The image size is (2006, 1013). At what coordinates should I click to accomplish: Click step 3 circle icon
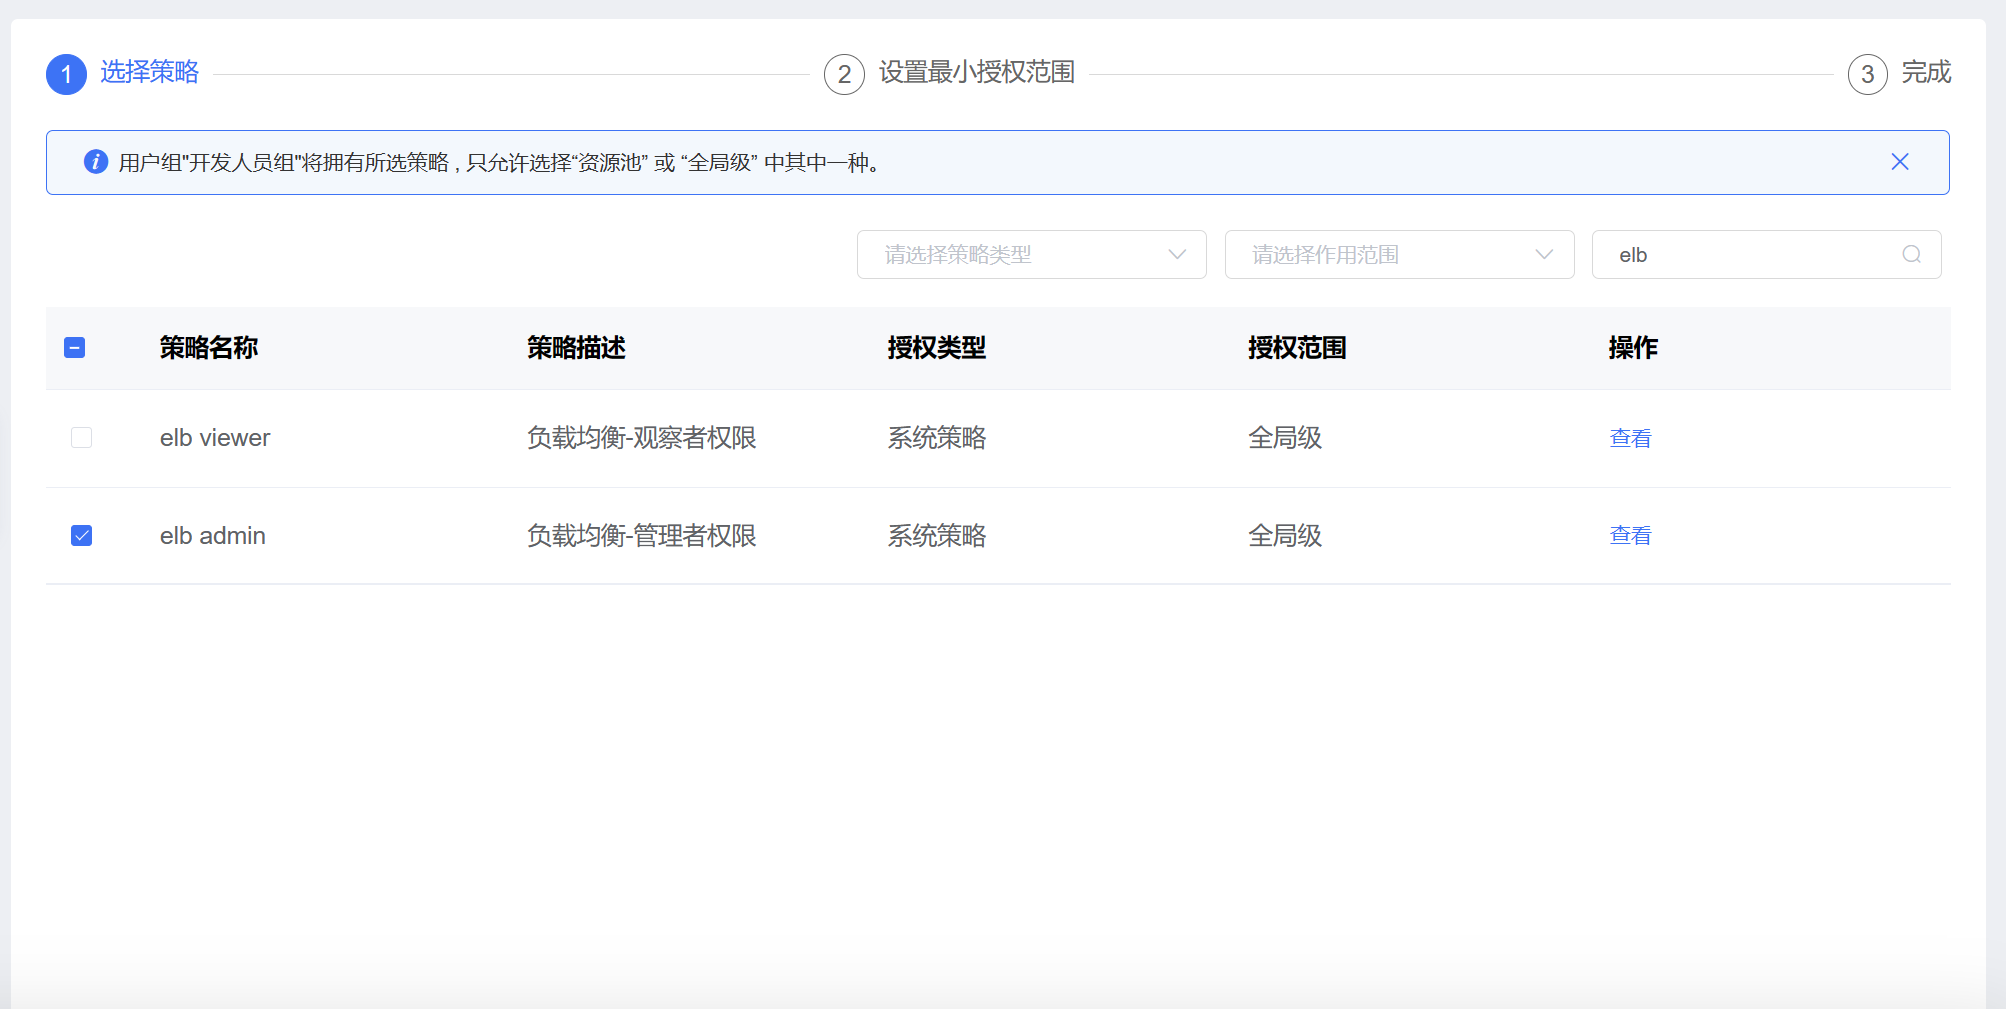1867,74
